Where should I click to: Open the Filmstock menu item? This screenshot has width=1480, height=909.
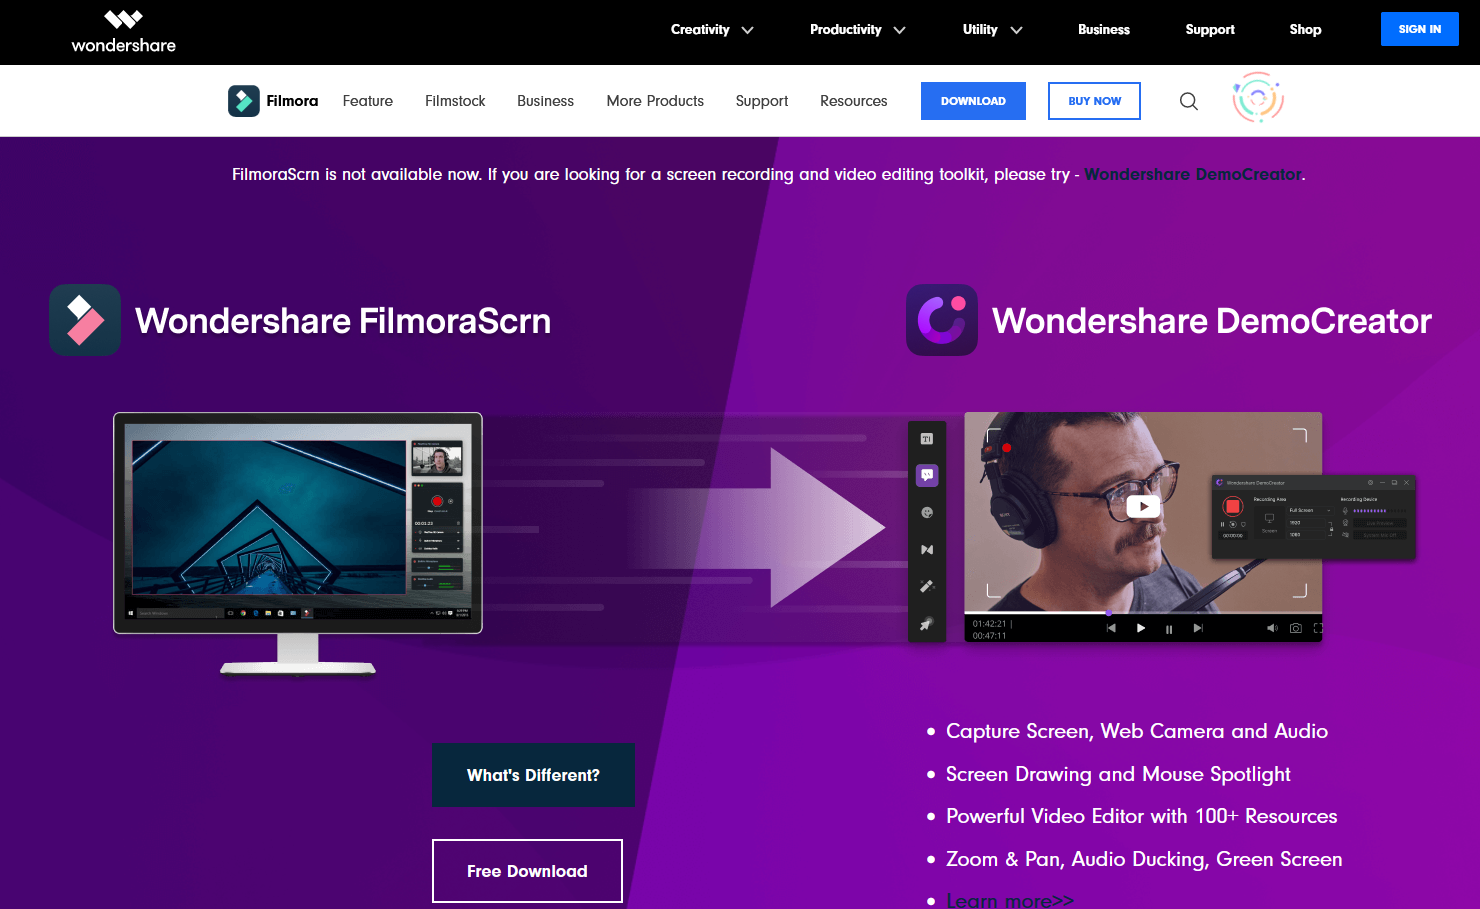pyautogui.click(x=455, y=101)
